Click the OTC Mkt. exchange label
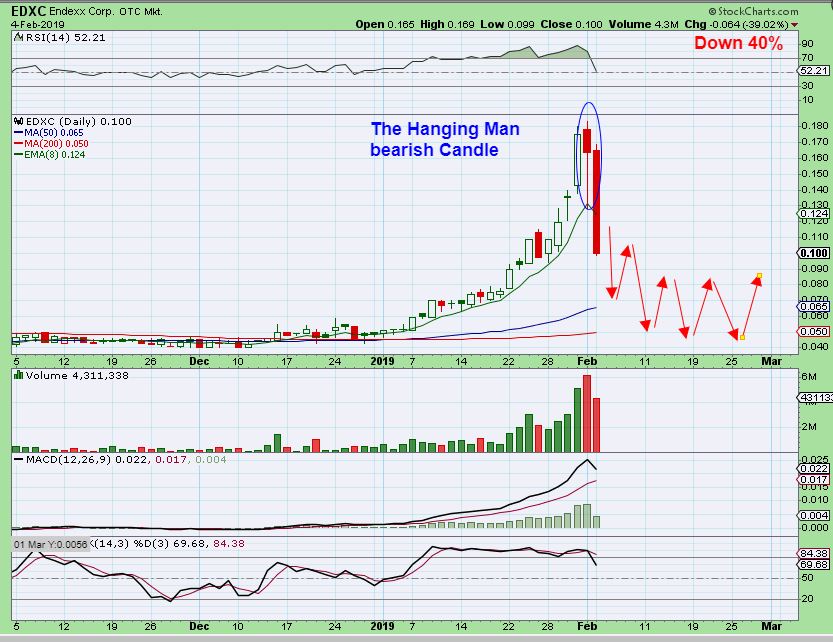This screenshot has width=833, height=642. tap(140, 11)
